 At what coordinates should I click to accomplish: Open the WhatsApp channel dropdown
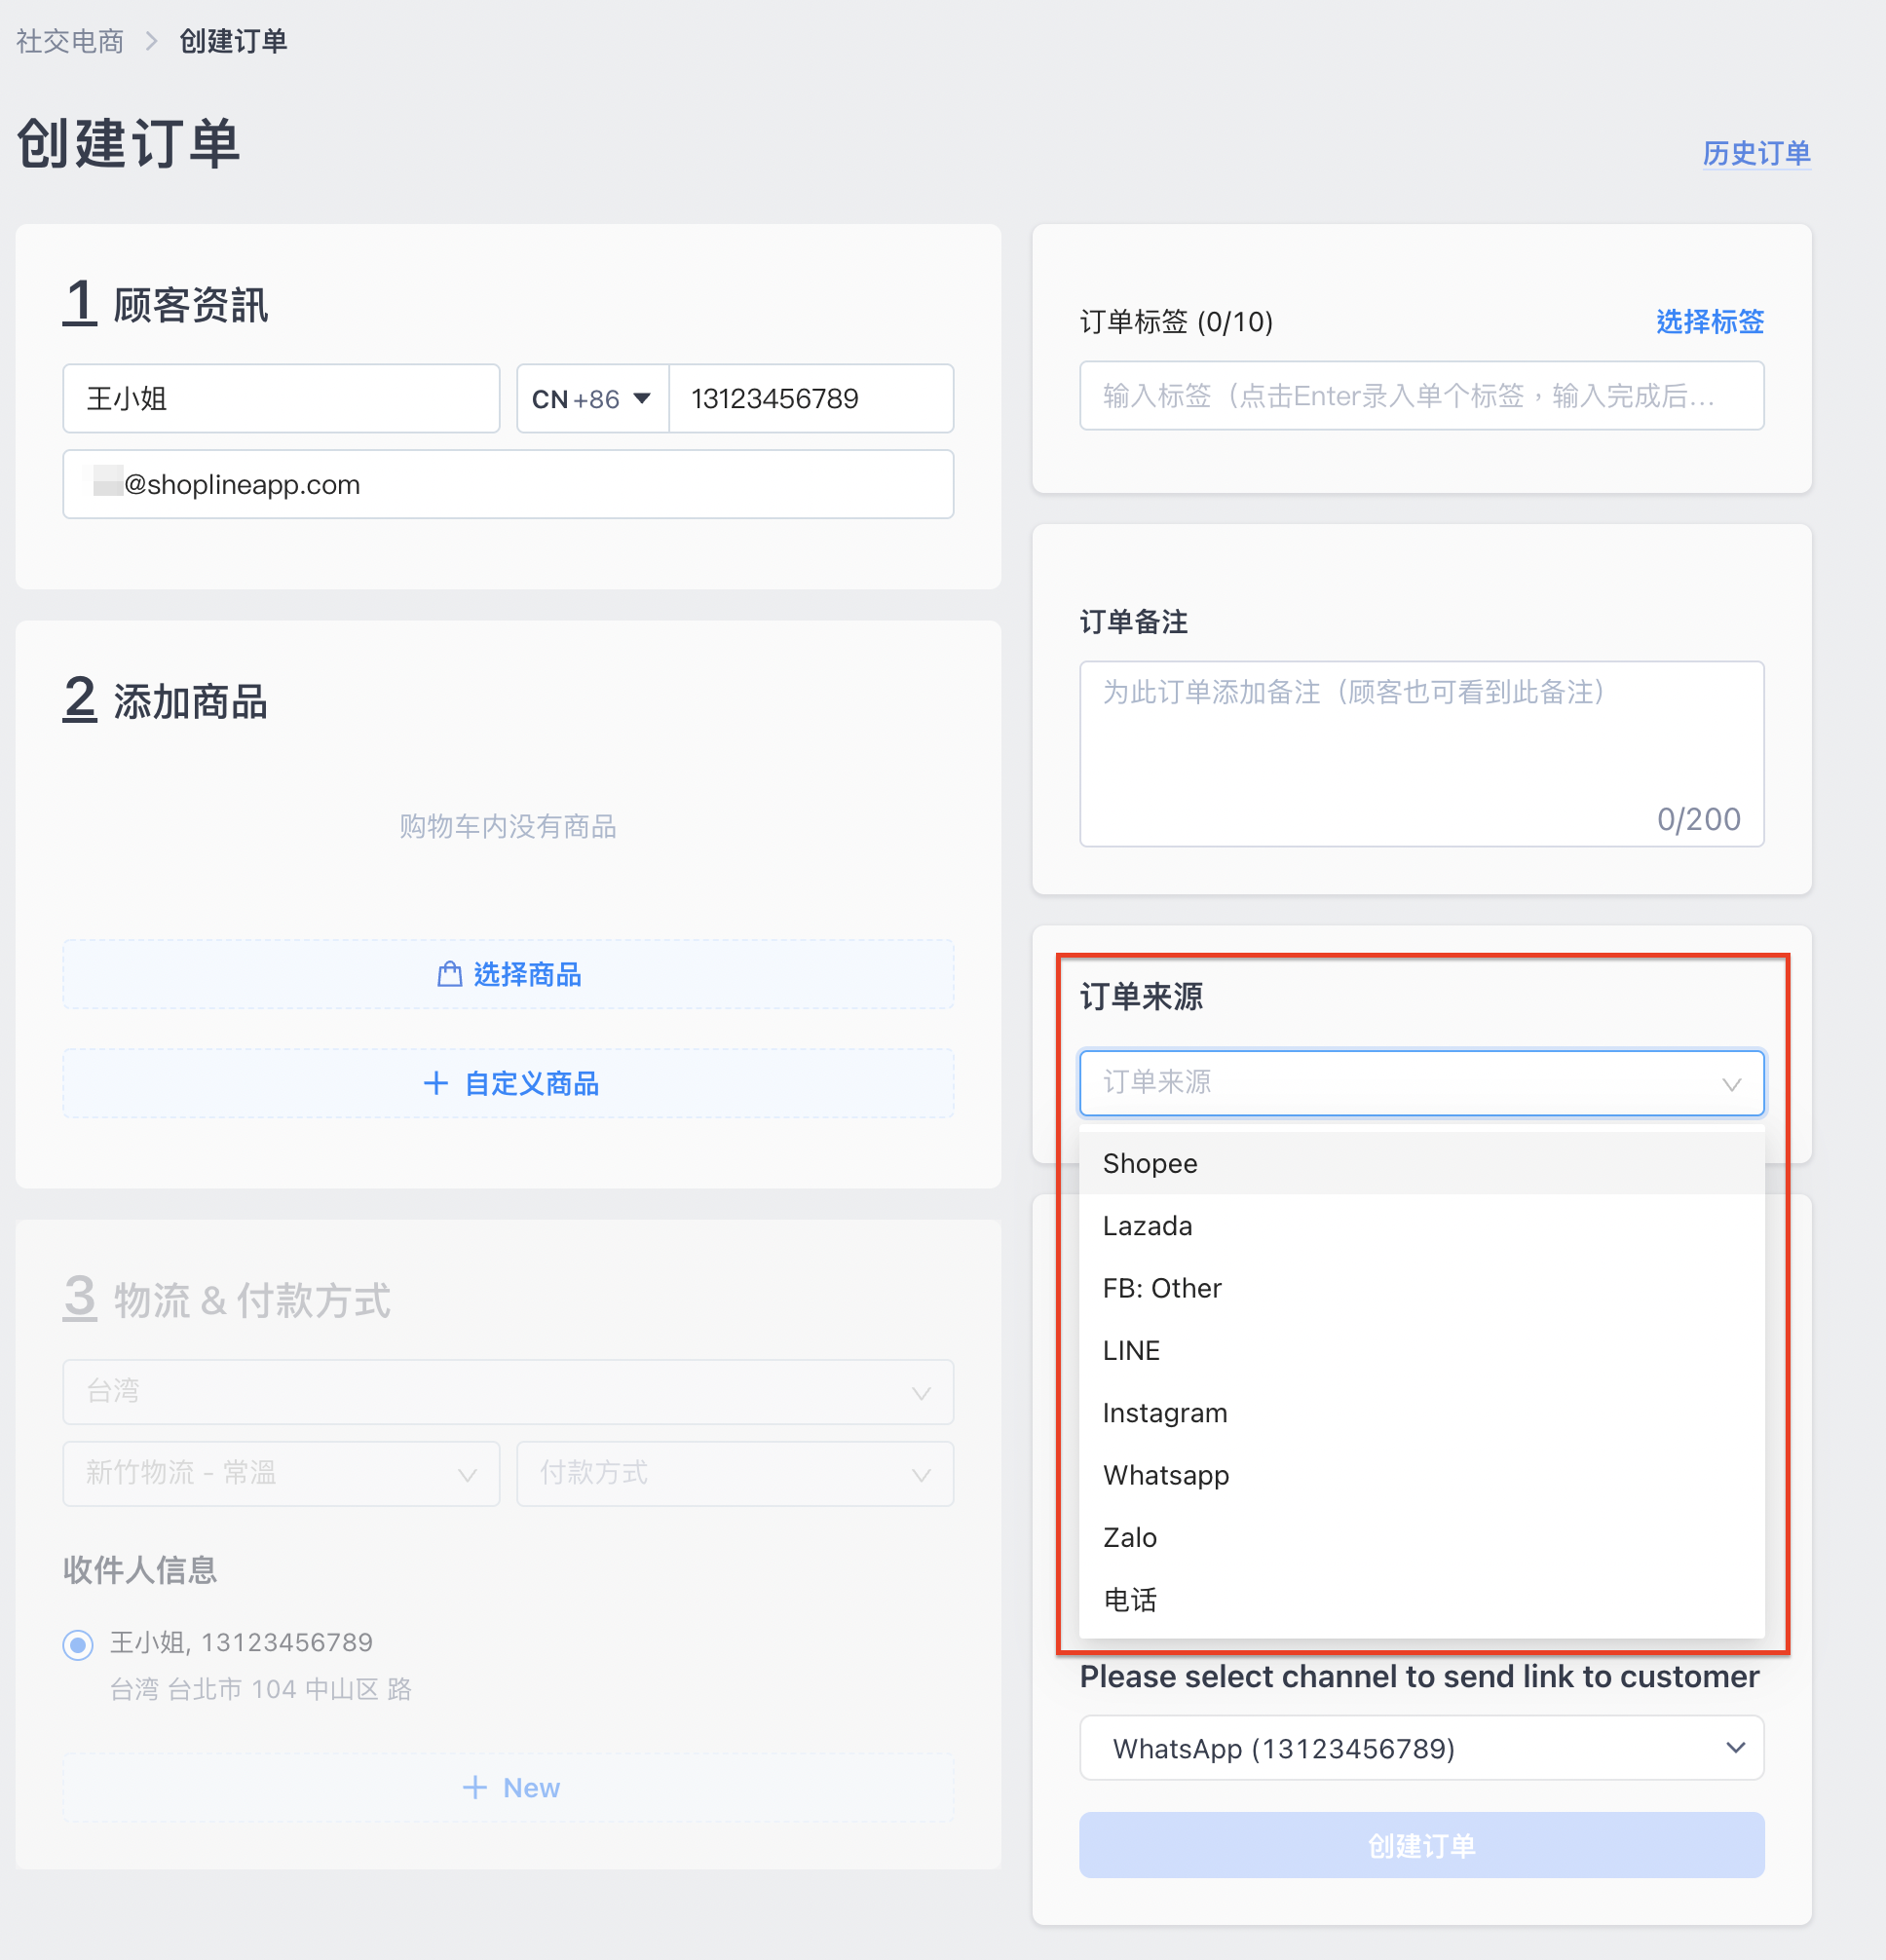[1421, 1748]
